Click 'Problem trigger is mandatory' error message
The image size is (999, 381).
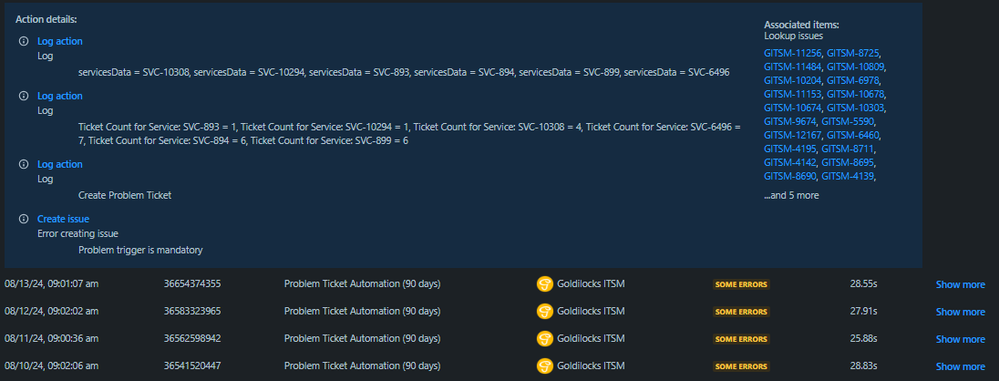tap(140, 250)
